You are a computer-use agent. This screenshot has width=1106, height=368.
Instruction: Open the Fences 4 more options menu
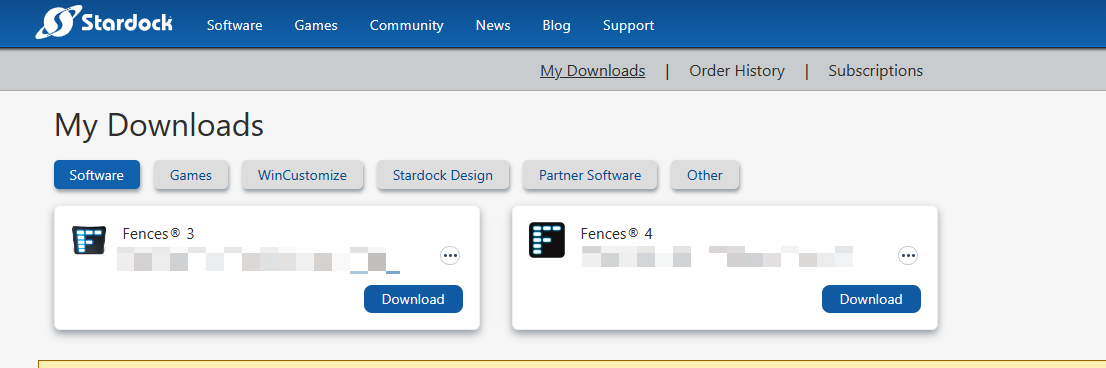point(908,255)
